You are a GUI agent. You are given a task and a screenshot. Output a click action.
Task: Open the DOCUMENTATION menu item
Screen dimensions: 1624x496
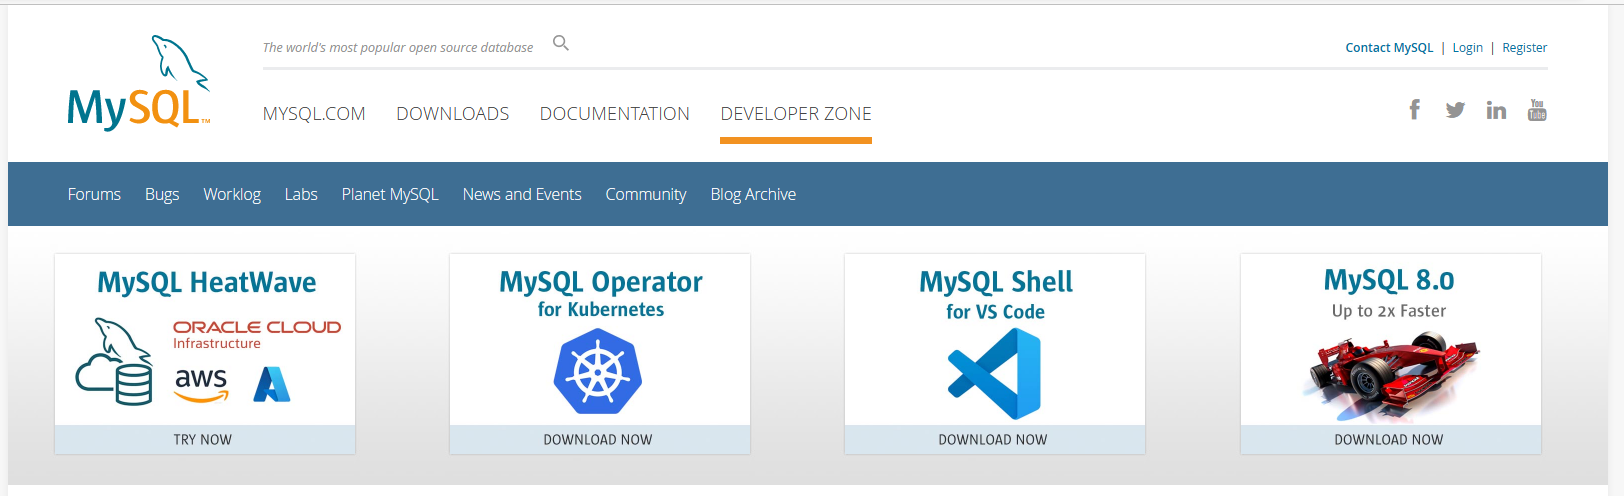(615, 114)
